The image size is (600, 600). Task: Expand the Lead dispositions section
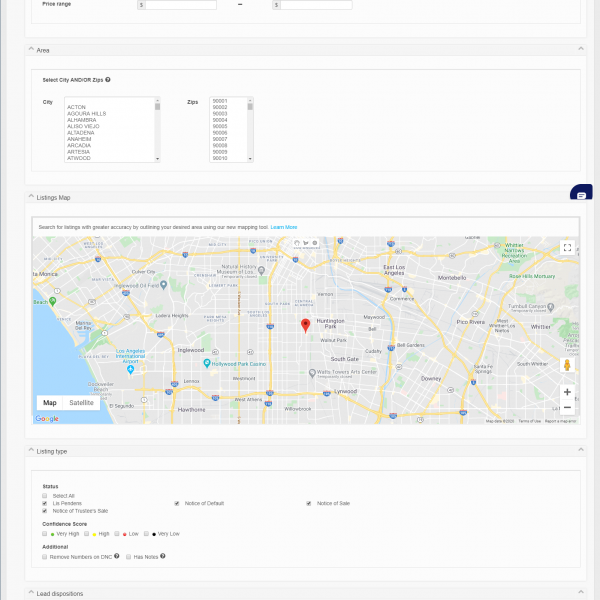(x=580, y=593)
